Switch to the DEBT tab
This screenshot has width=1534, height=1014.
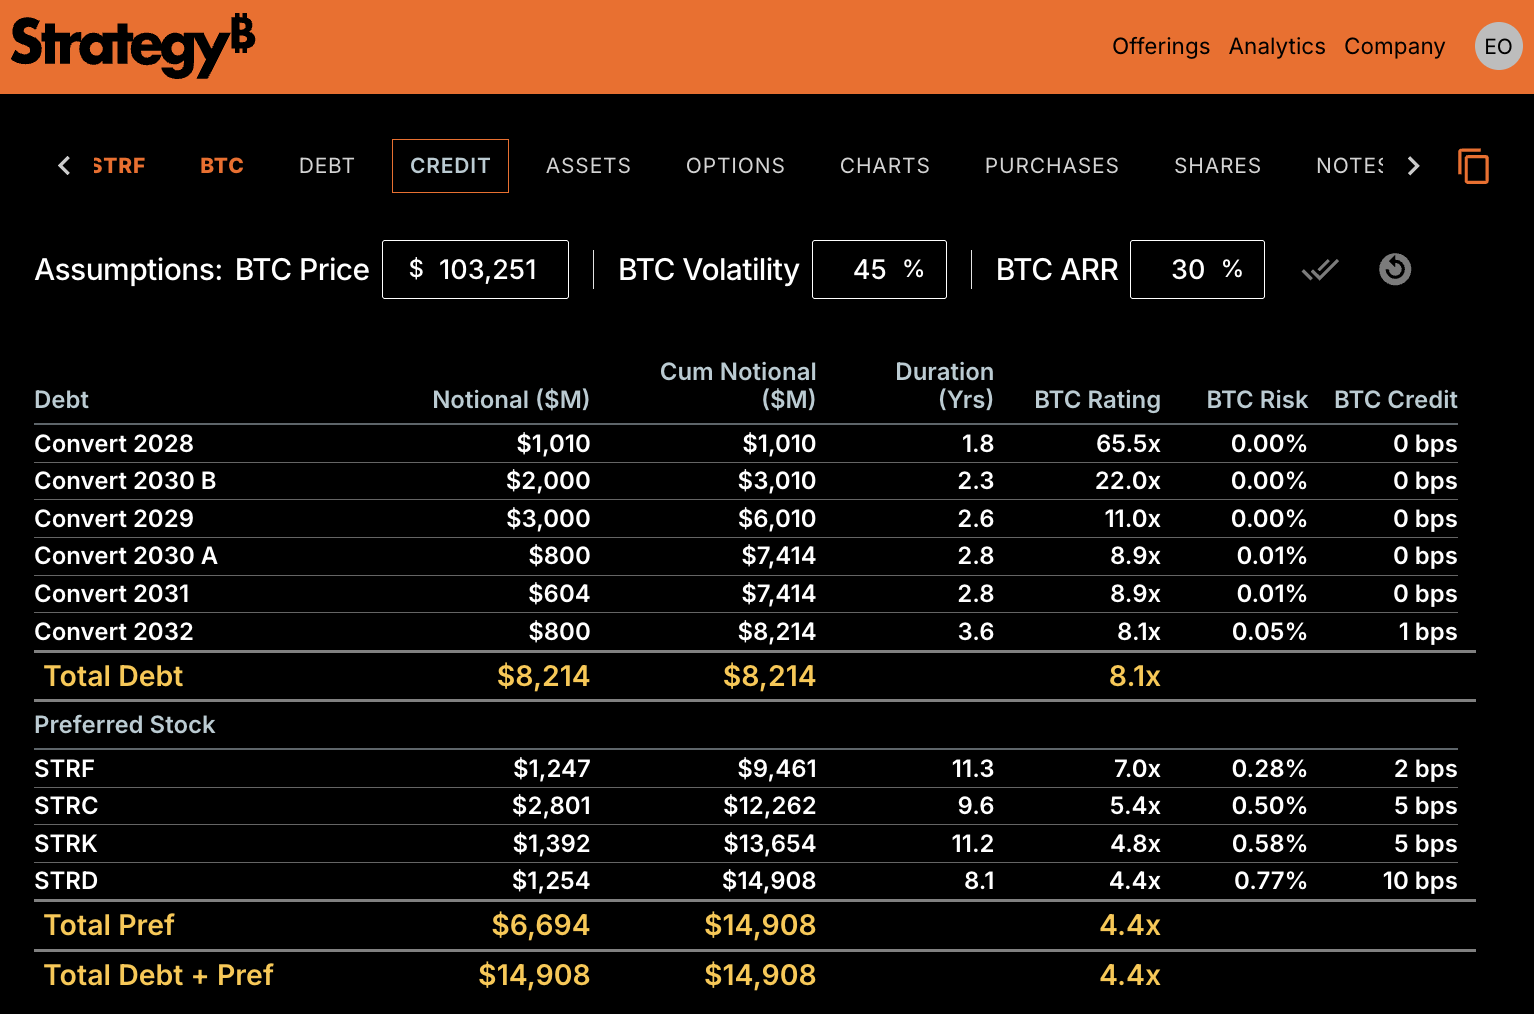(x=327, y=166)
